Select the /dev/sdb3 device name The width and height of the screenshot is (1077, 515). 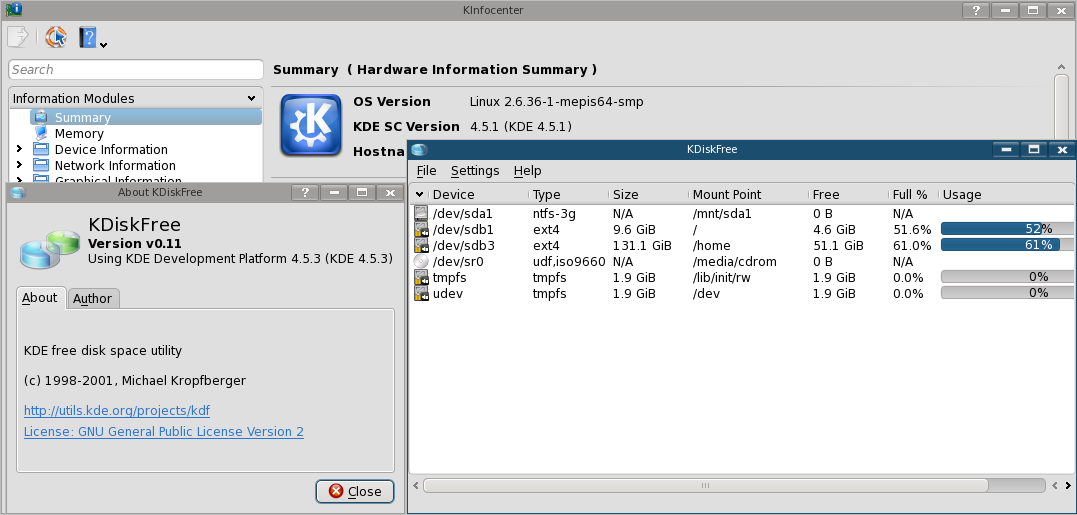[464, 245]
